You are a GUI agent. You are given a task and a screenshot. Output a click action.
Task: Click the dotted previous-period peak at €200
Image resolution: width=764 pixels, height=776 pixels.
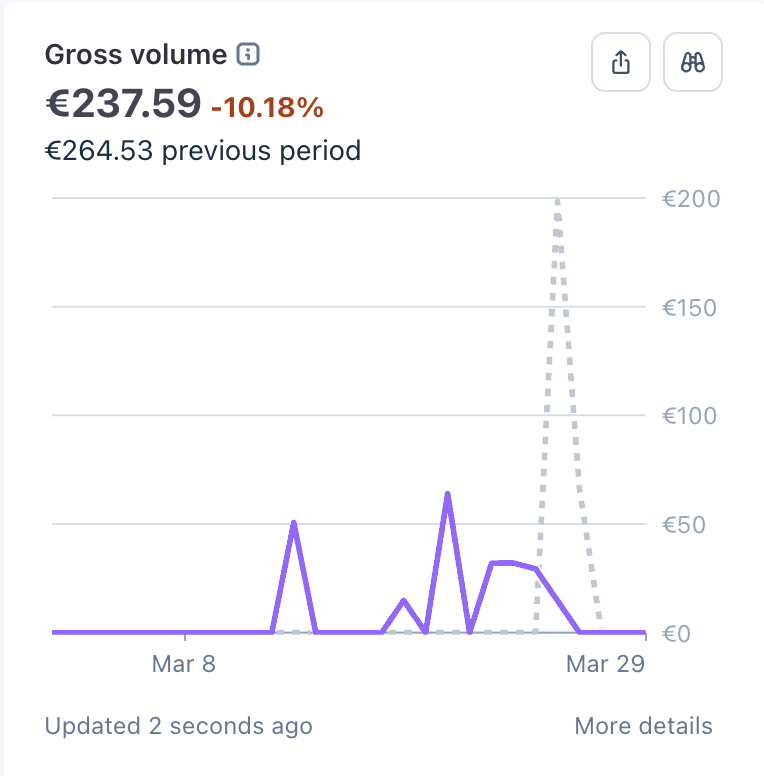pyautogui.click(x=558, y=201)
